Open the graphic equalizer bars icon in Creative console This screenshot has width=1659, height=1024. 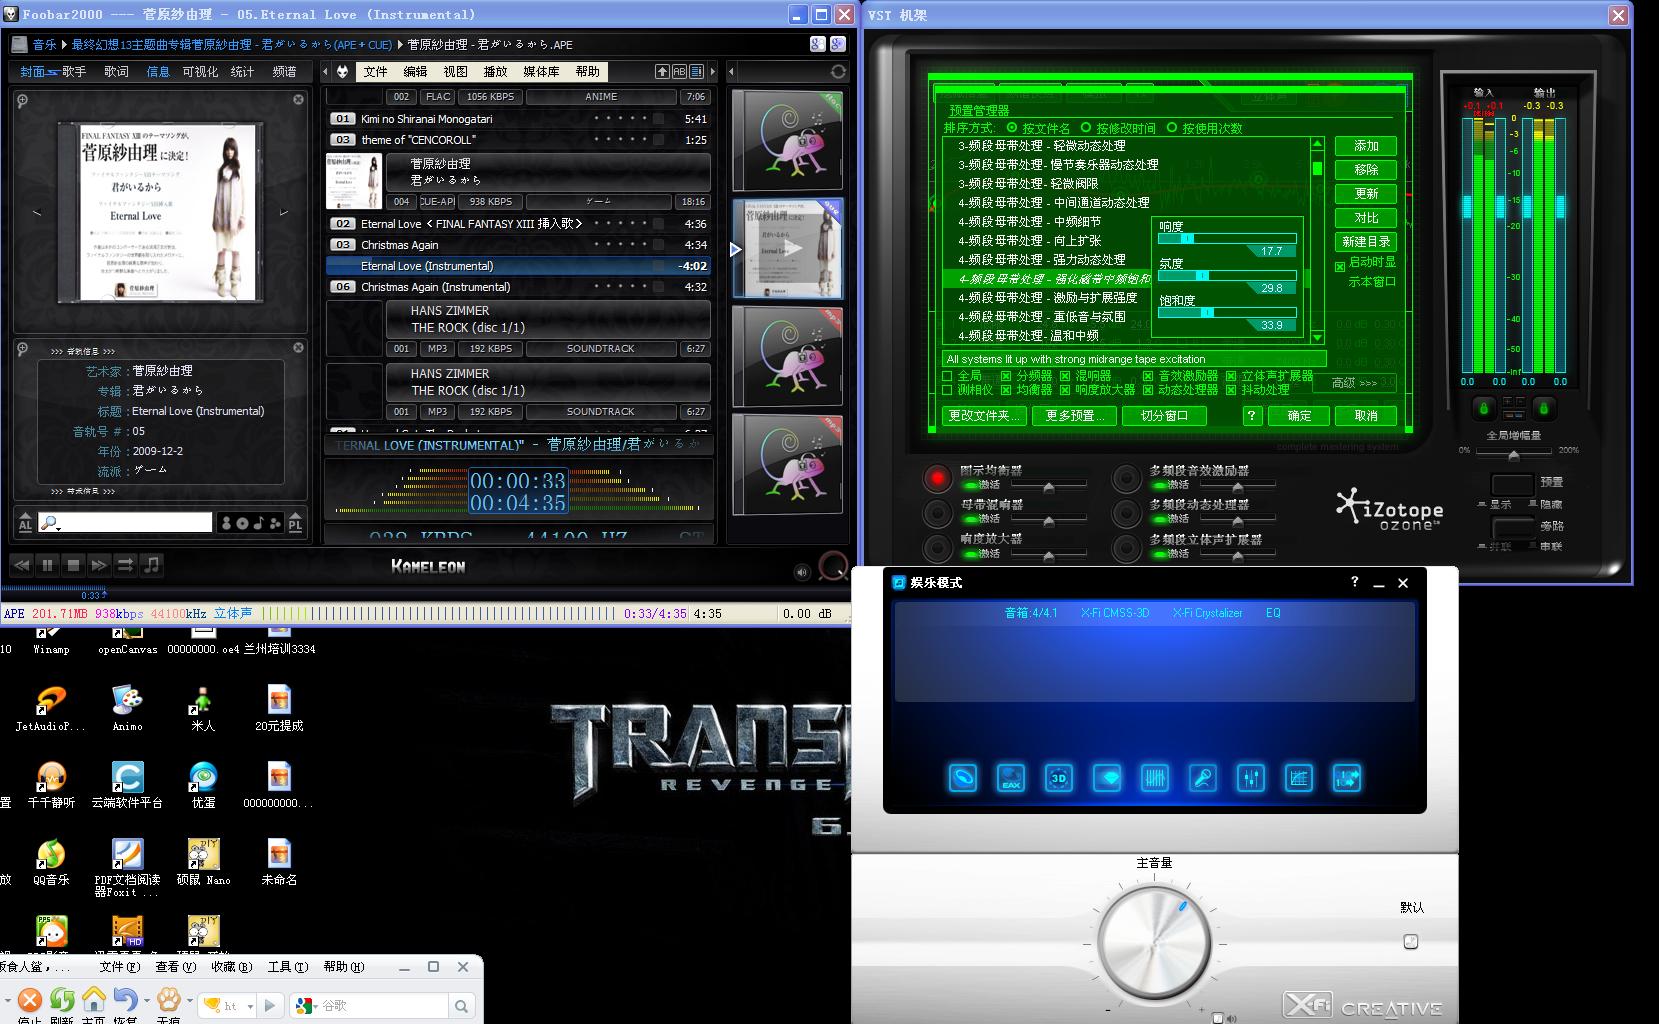click(x=1155, y=778)
